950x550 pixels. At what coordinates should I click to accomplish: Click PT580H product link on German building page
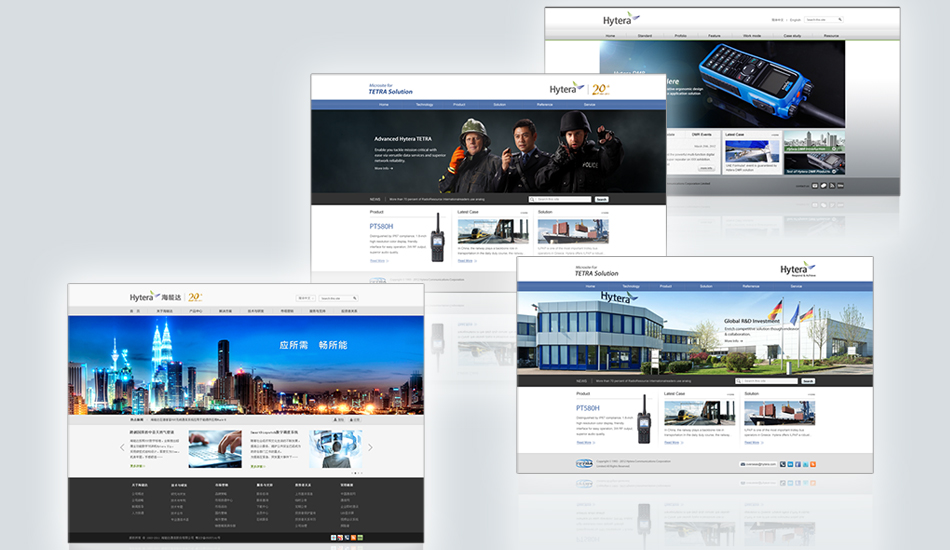tap(588, 408)
